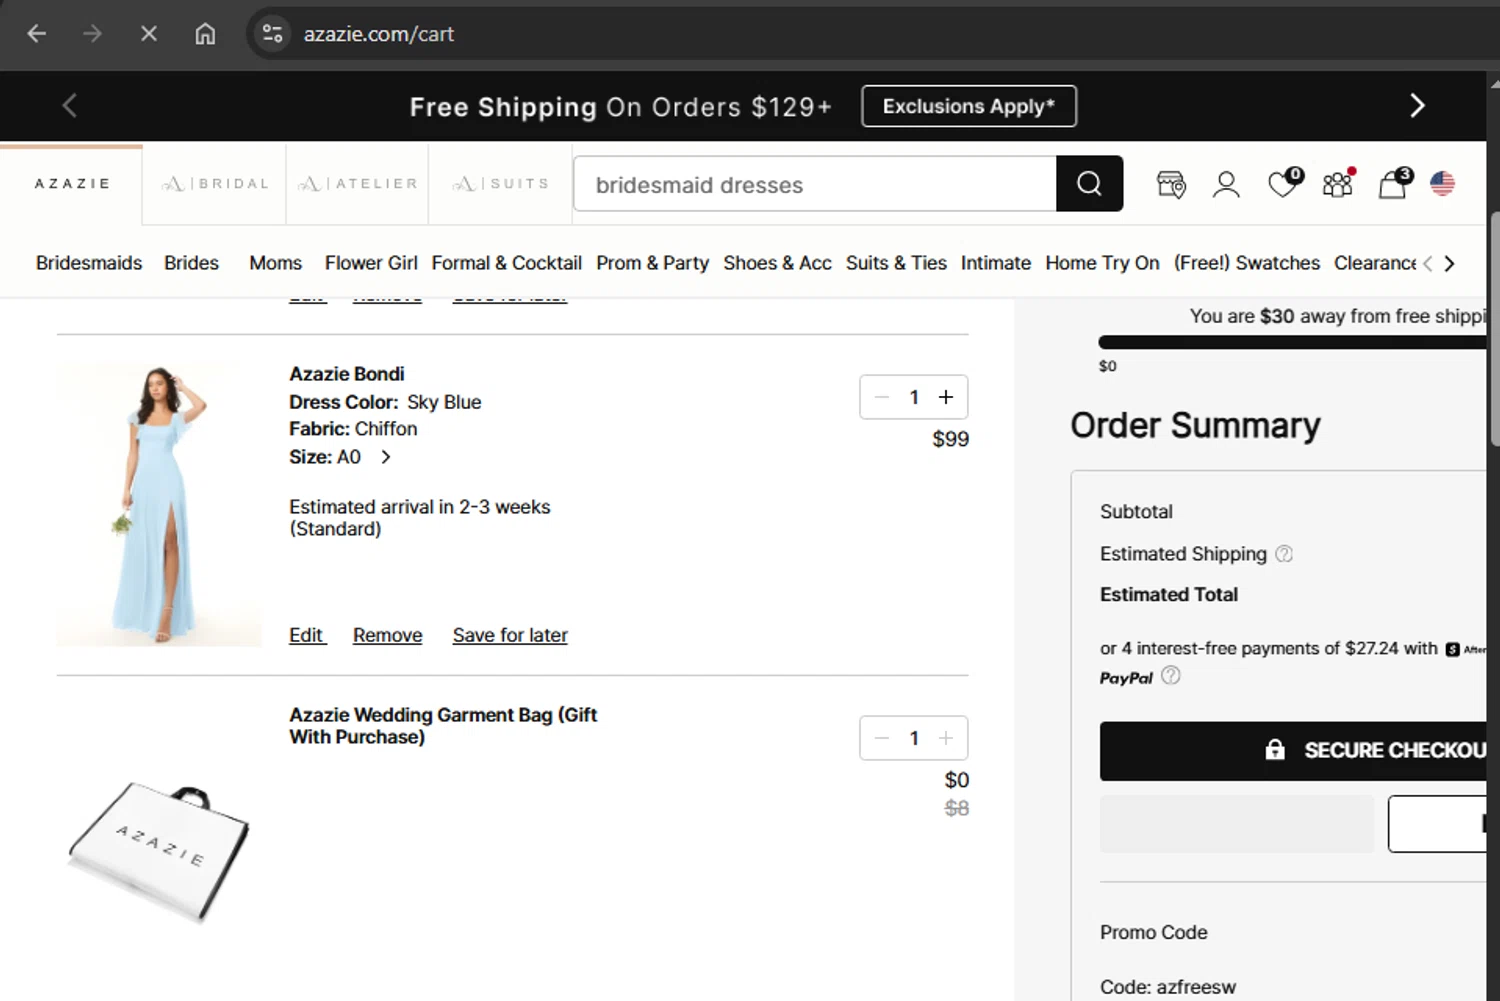Click the address bar showing azazie.com/cart
Image resolution: width=1500 pixels, height=1001 pixels.
(378, 34)
